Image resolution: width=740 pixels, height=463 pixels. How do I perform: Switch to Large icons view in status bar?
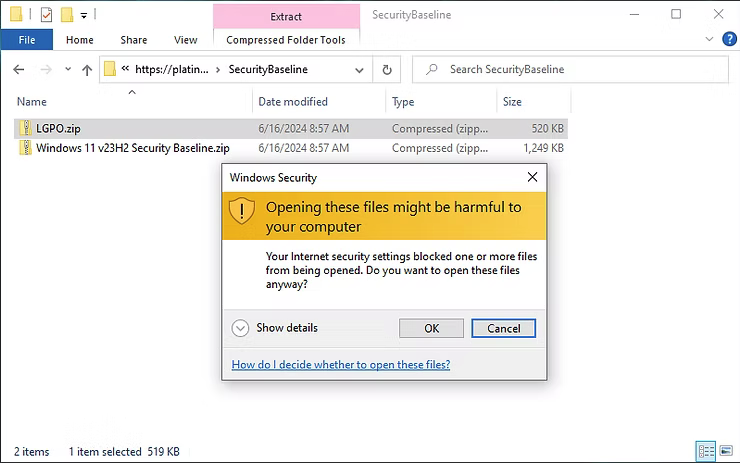coord(726,451)
